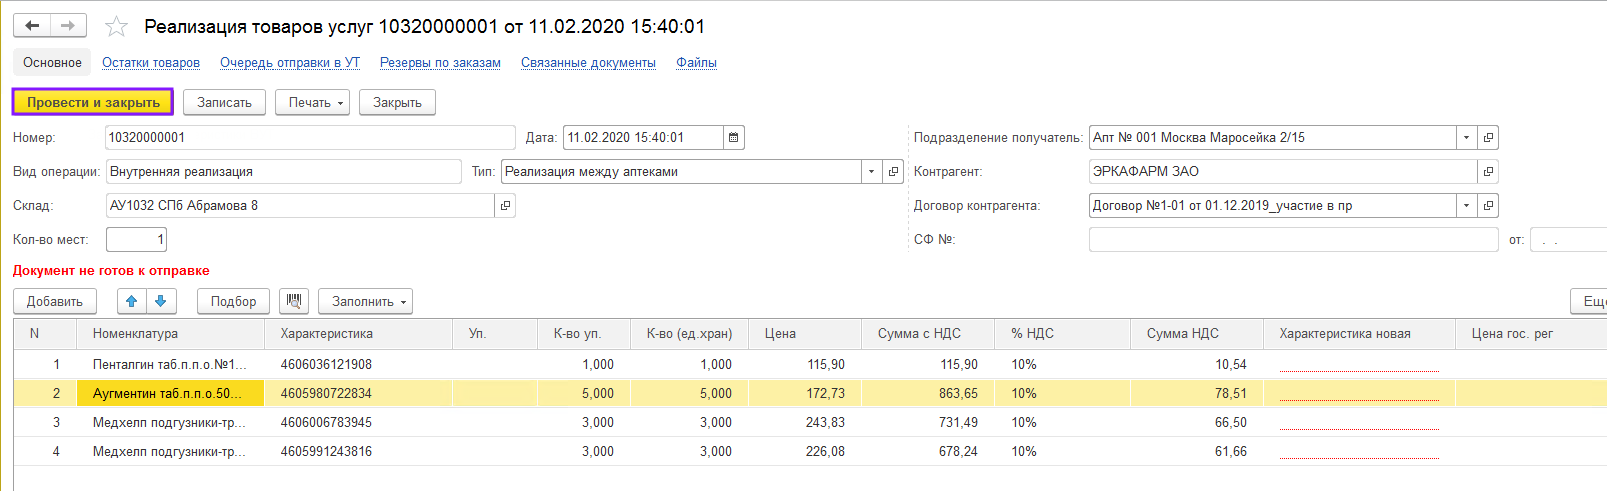The height and width of the screenshot is (491, 1607).
Task: Click the forward navigation arrow
Action: (68, 26)
